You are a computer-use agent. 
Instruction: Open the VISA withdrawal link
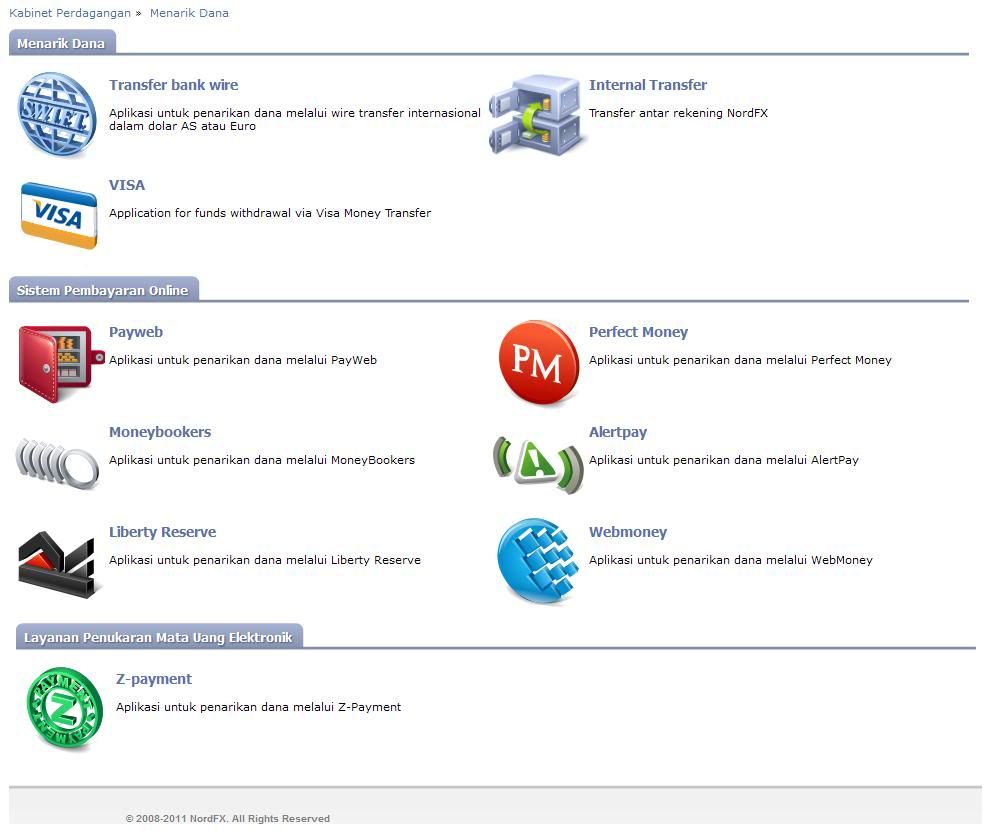pos(127,185)
